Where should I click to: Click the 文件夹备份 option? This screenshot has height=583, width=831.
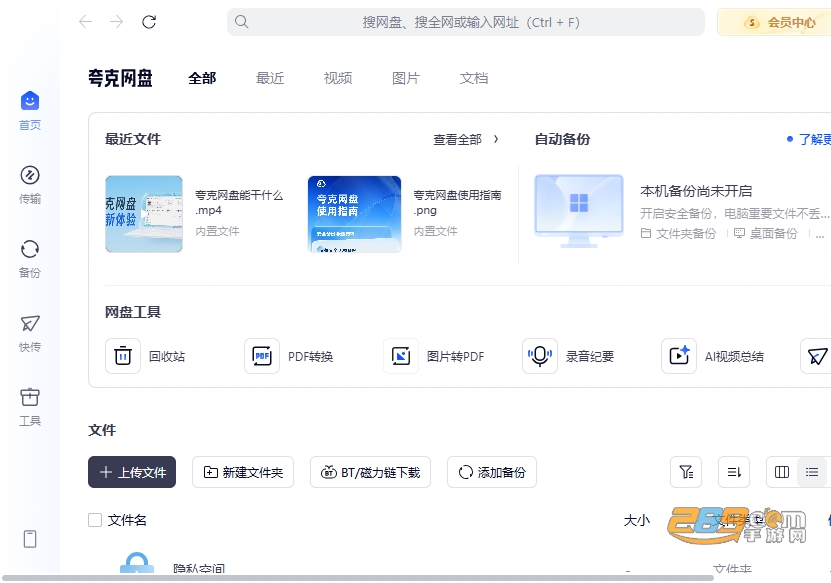coord(678,233)
